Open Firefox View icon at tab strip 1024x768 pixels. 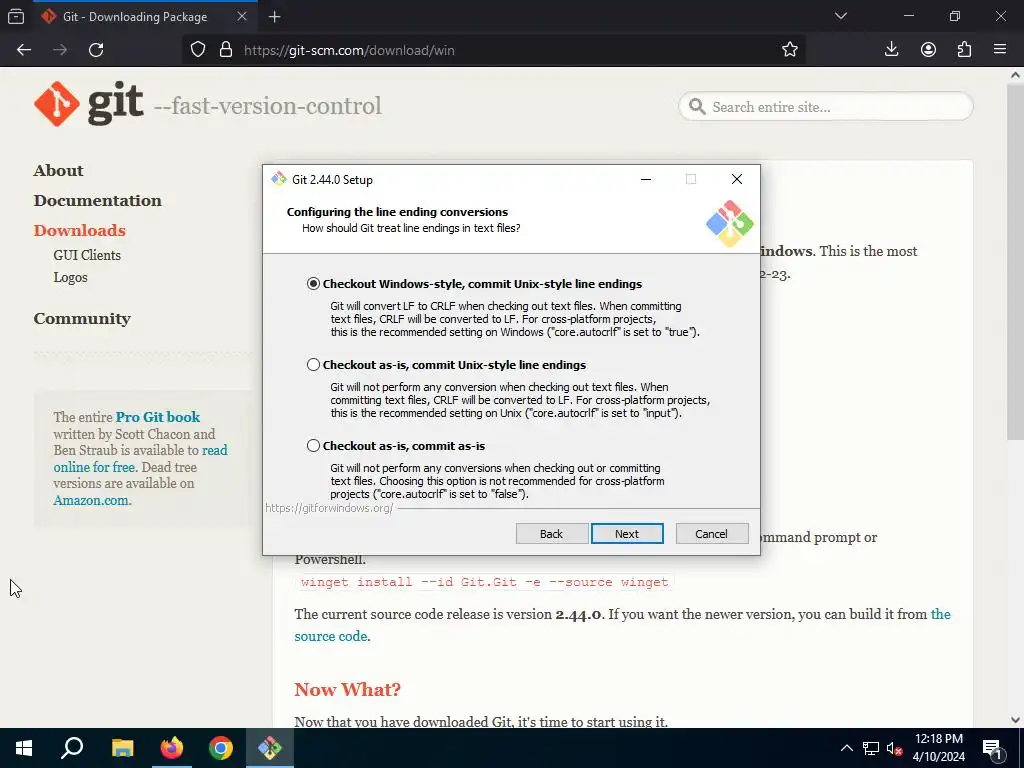coord(16,16)
